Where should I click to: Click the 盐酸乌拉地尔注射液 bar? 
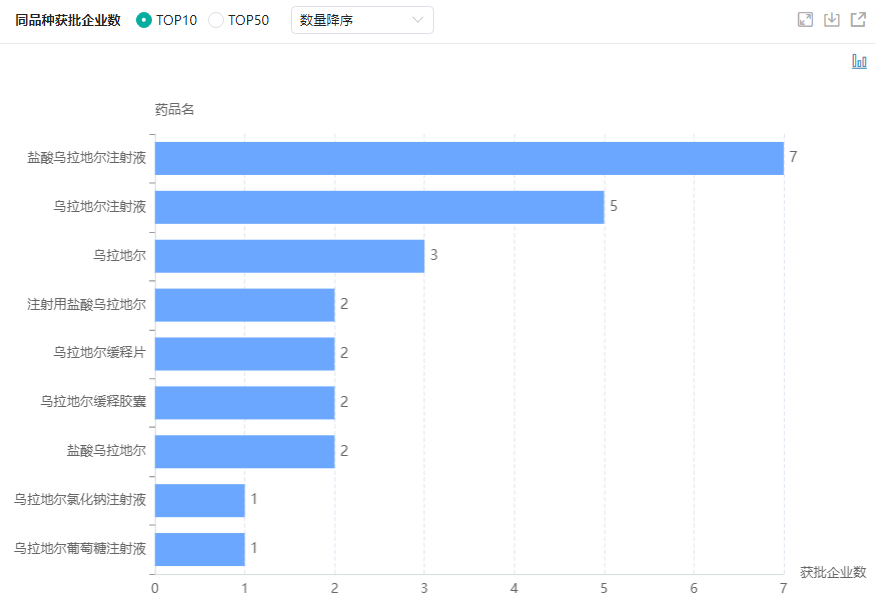coord(468,158)
